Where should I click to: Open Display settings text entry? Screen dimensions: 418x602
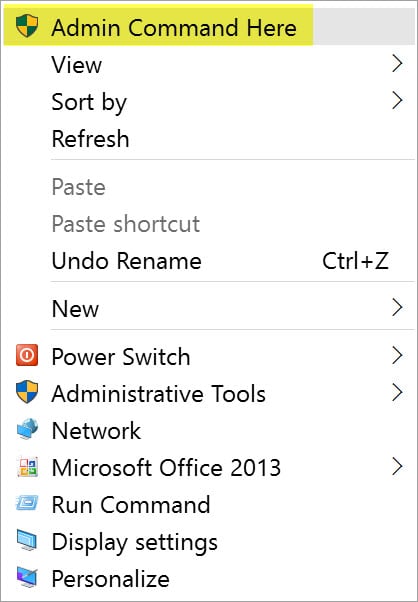135,542
